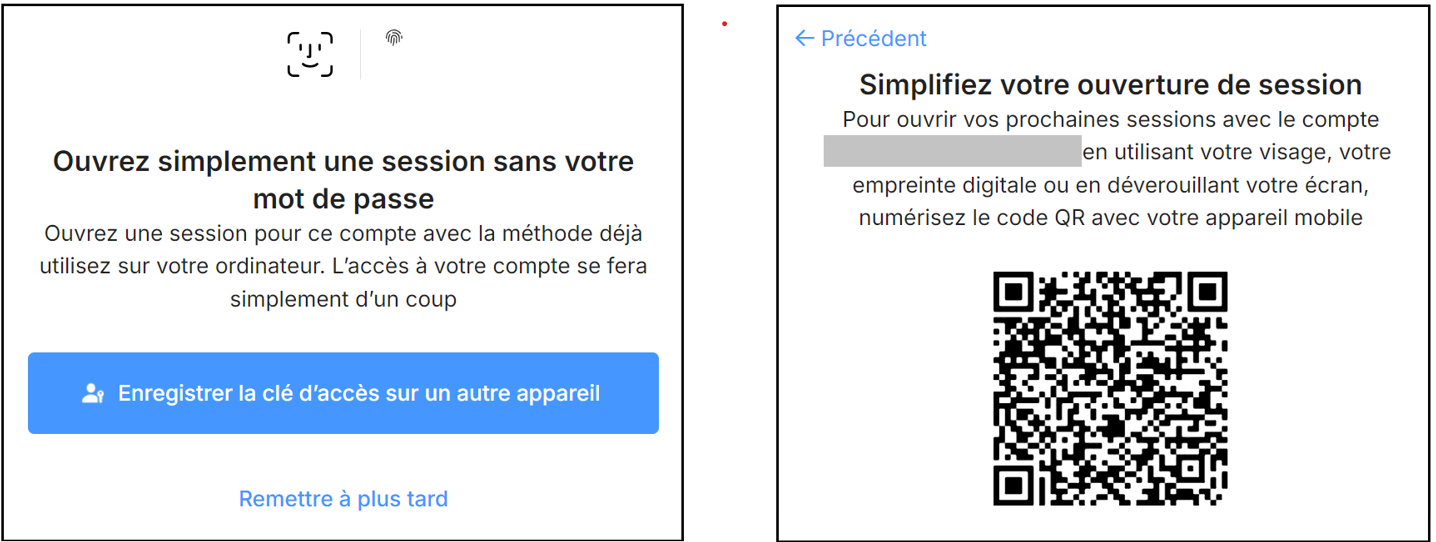Click the small red dot between panels
Viewport: 1436px width, 542px height.
pos(724,23)
